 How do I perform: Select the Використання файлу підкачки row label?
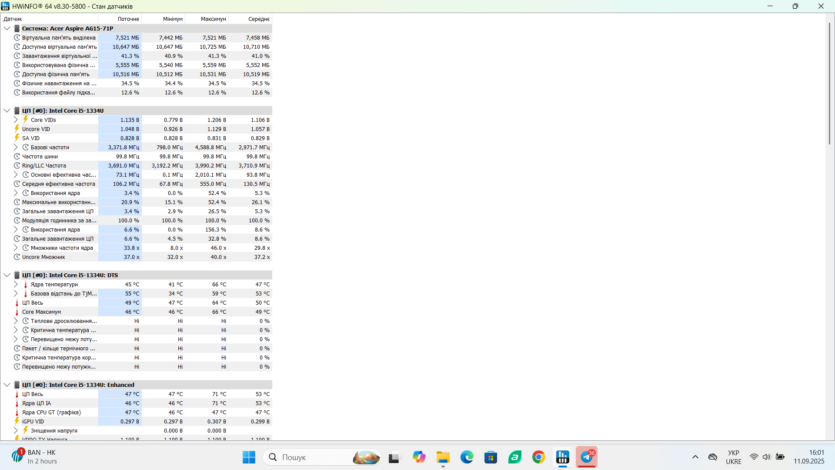pos(59,93)
